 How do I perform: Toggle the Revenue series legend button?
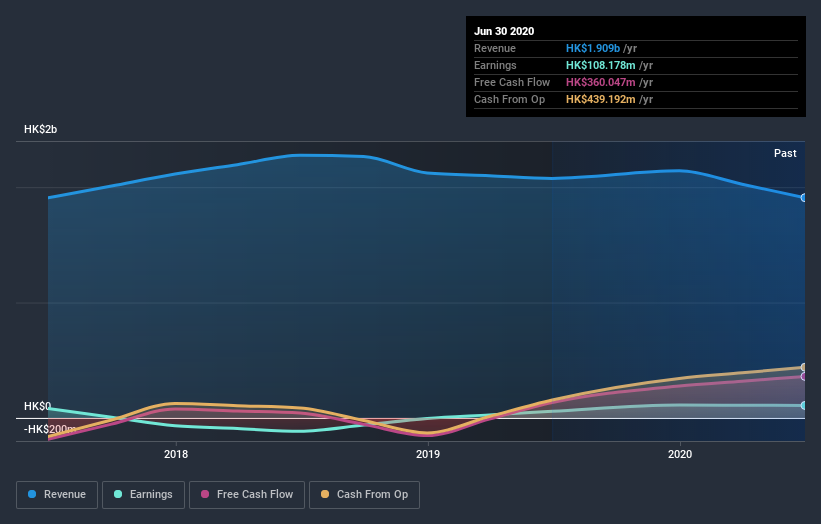(57, 495)
